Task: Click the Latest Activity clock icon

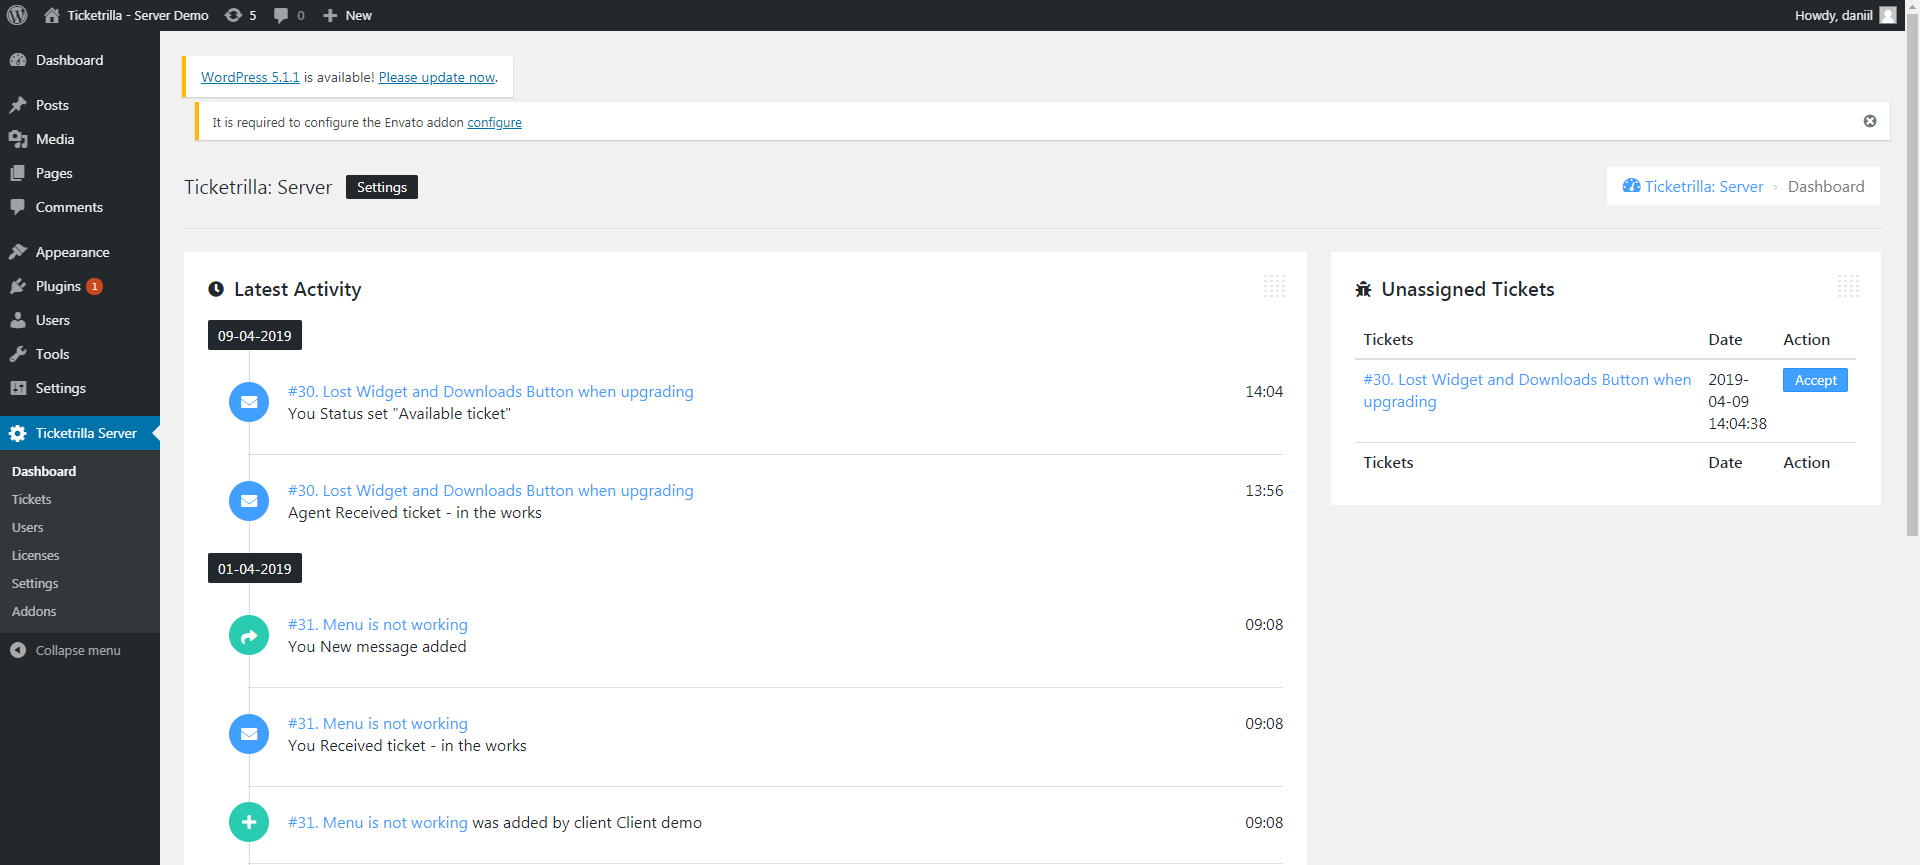Action: [x=216, y=289]
